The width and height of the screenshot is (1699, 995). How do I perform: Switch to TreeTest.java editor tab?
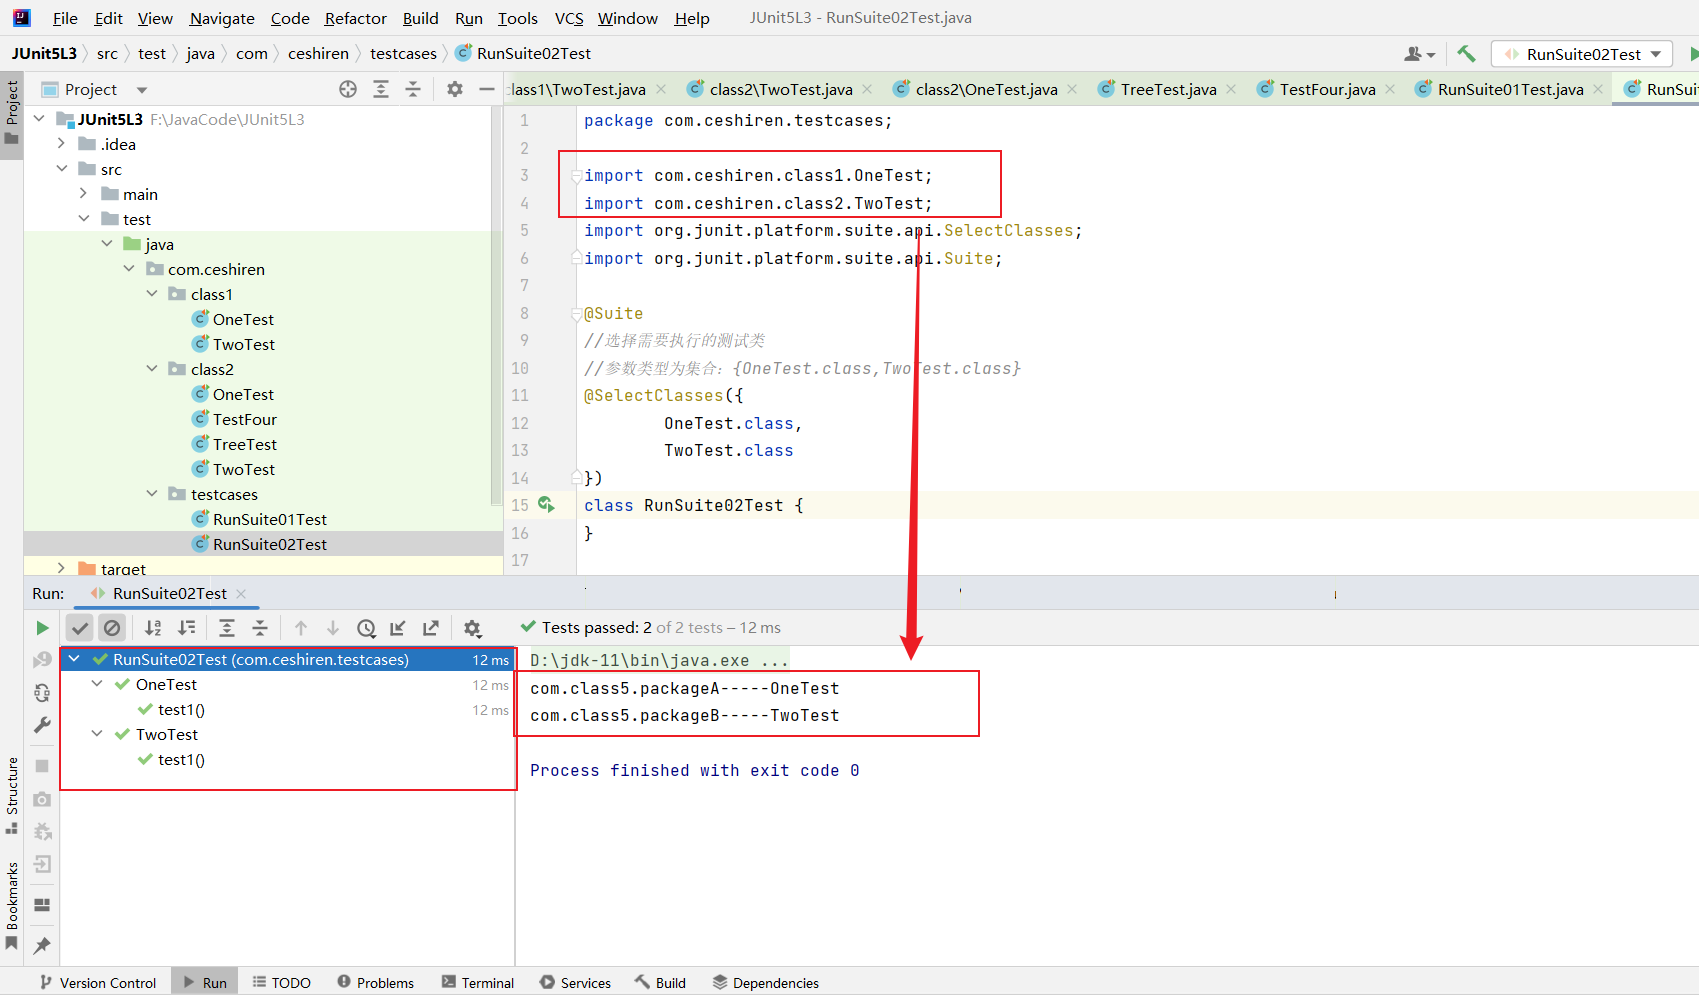coord(1167,89)
